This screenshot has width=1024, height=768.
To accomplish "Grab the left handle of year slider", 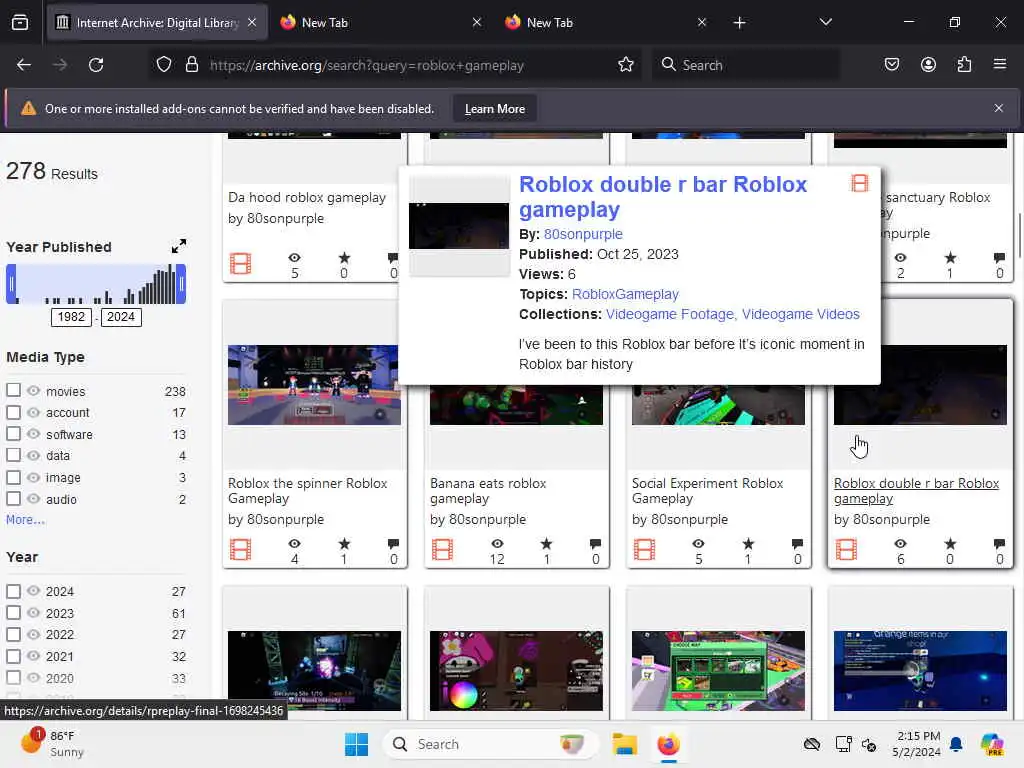I will 11,284.
